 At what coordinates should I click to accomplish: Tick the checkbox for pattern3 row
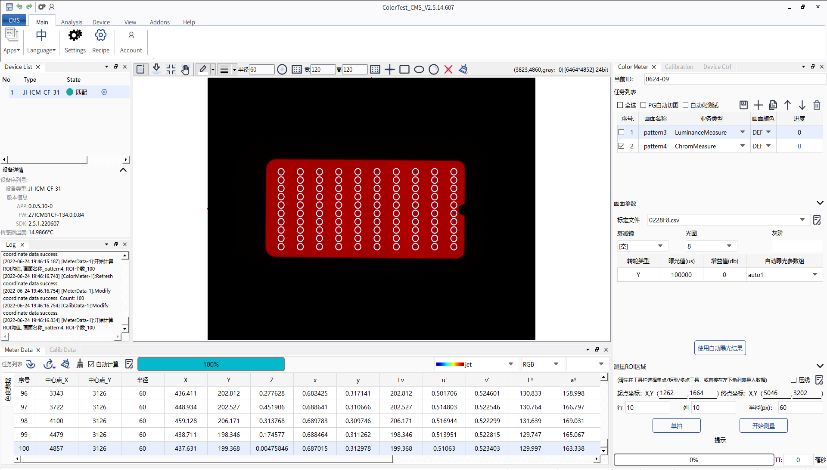622,132
